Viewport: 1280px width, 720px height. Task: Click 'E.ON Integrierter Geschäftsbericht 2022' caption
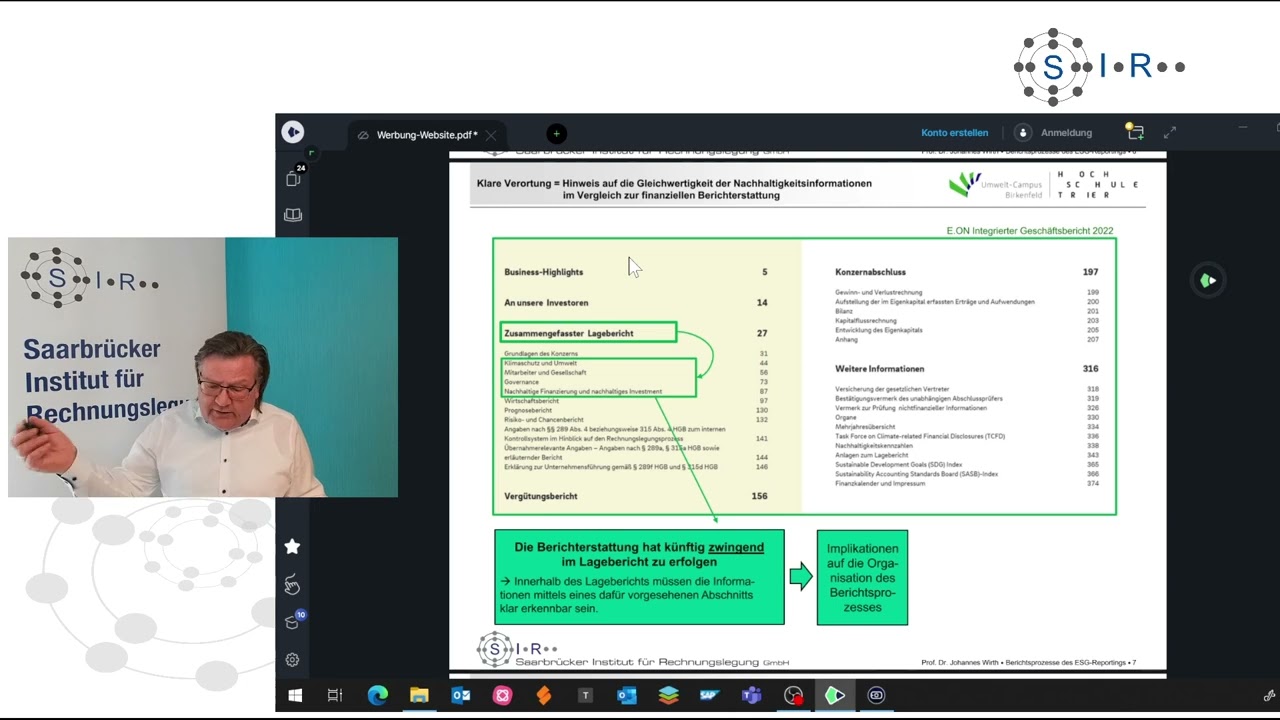pyautogui.click(x=1030, y=231)
